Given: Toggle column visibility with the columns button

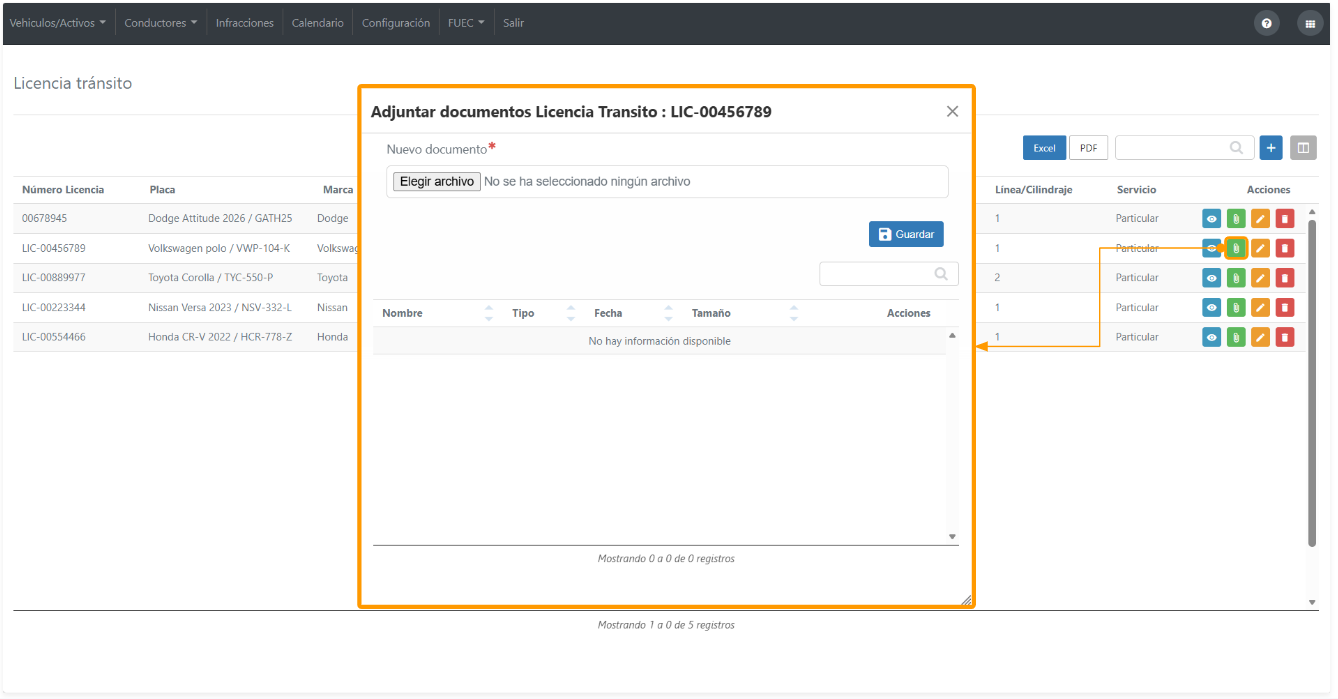Looking at the screenshot, I should pyautogui.click(x=1303, y=148).
